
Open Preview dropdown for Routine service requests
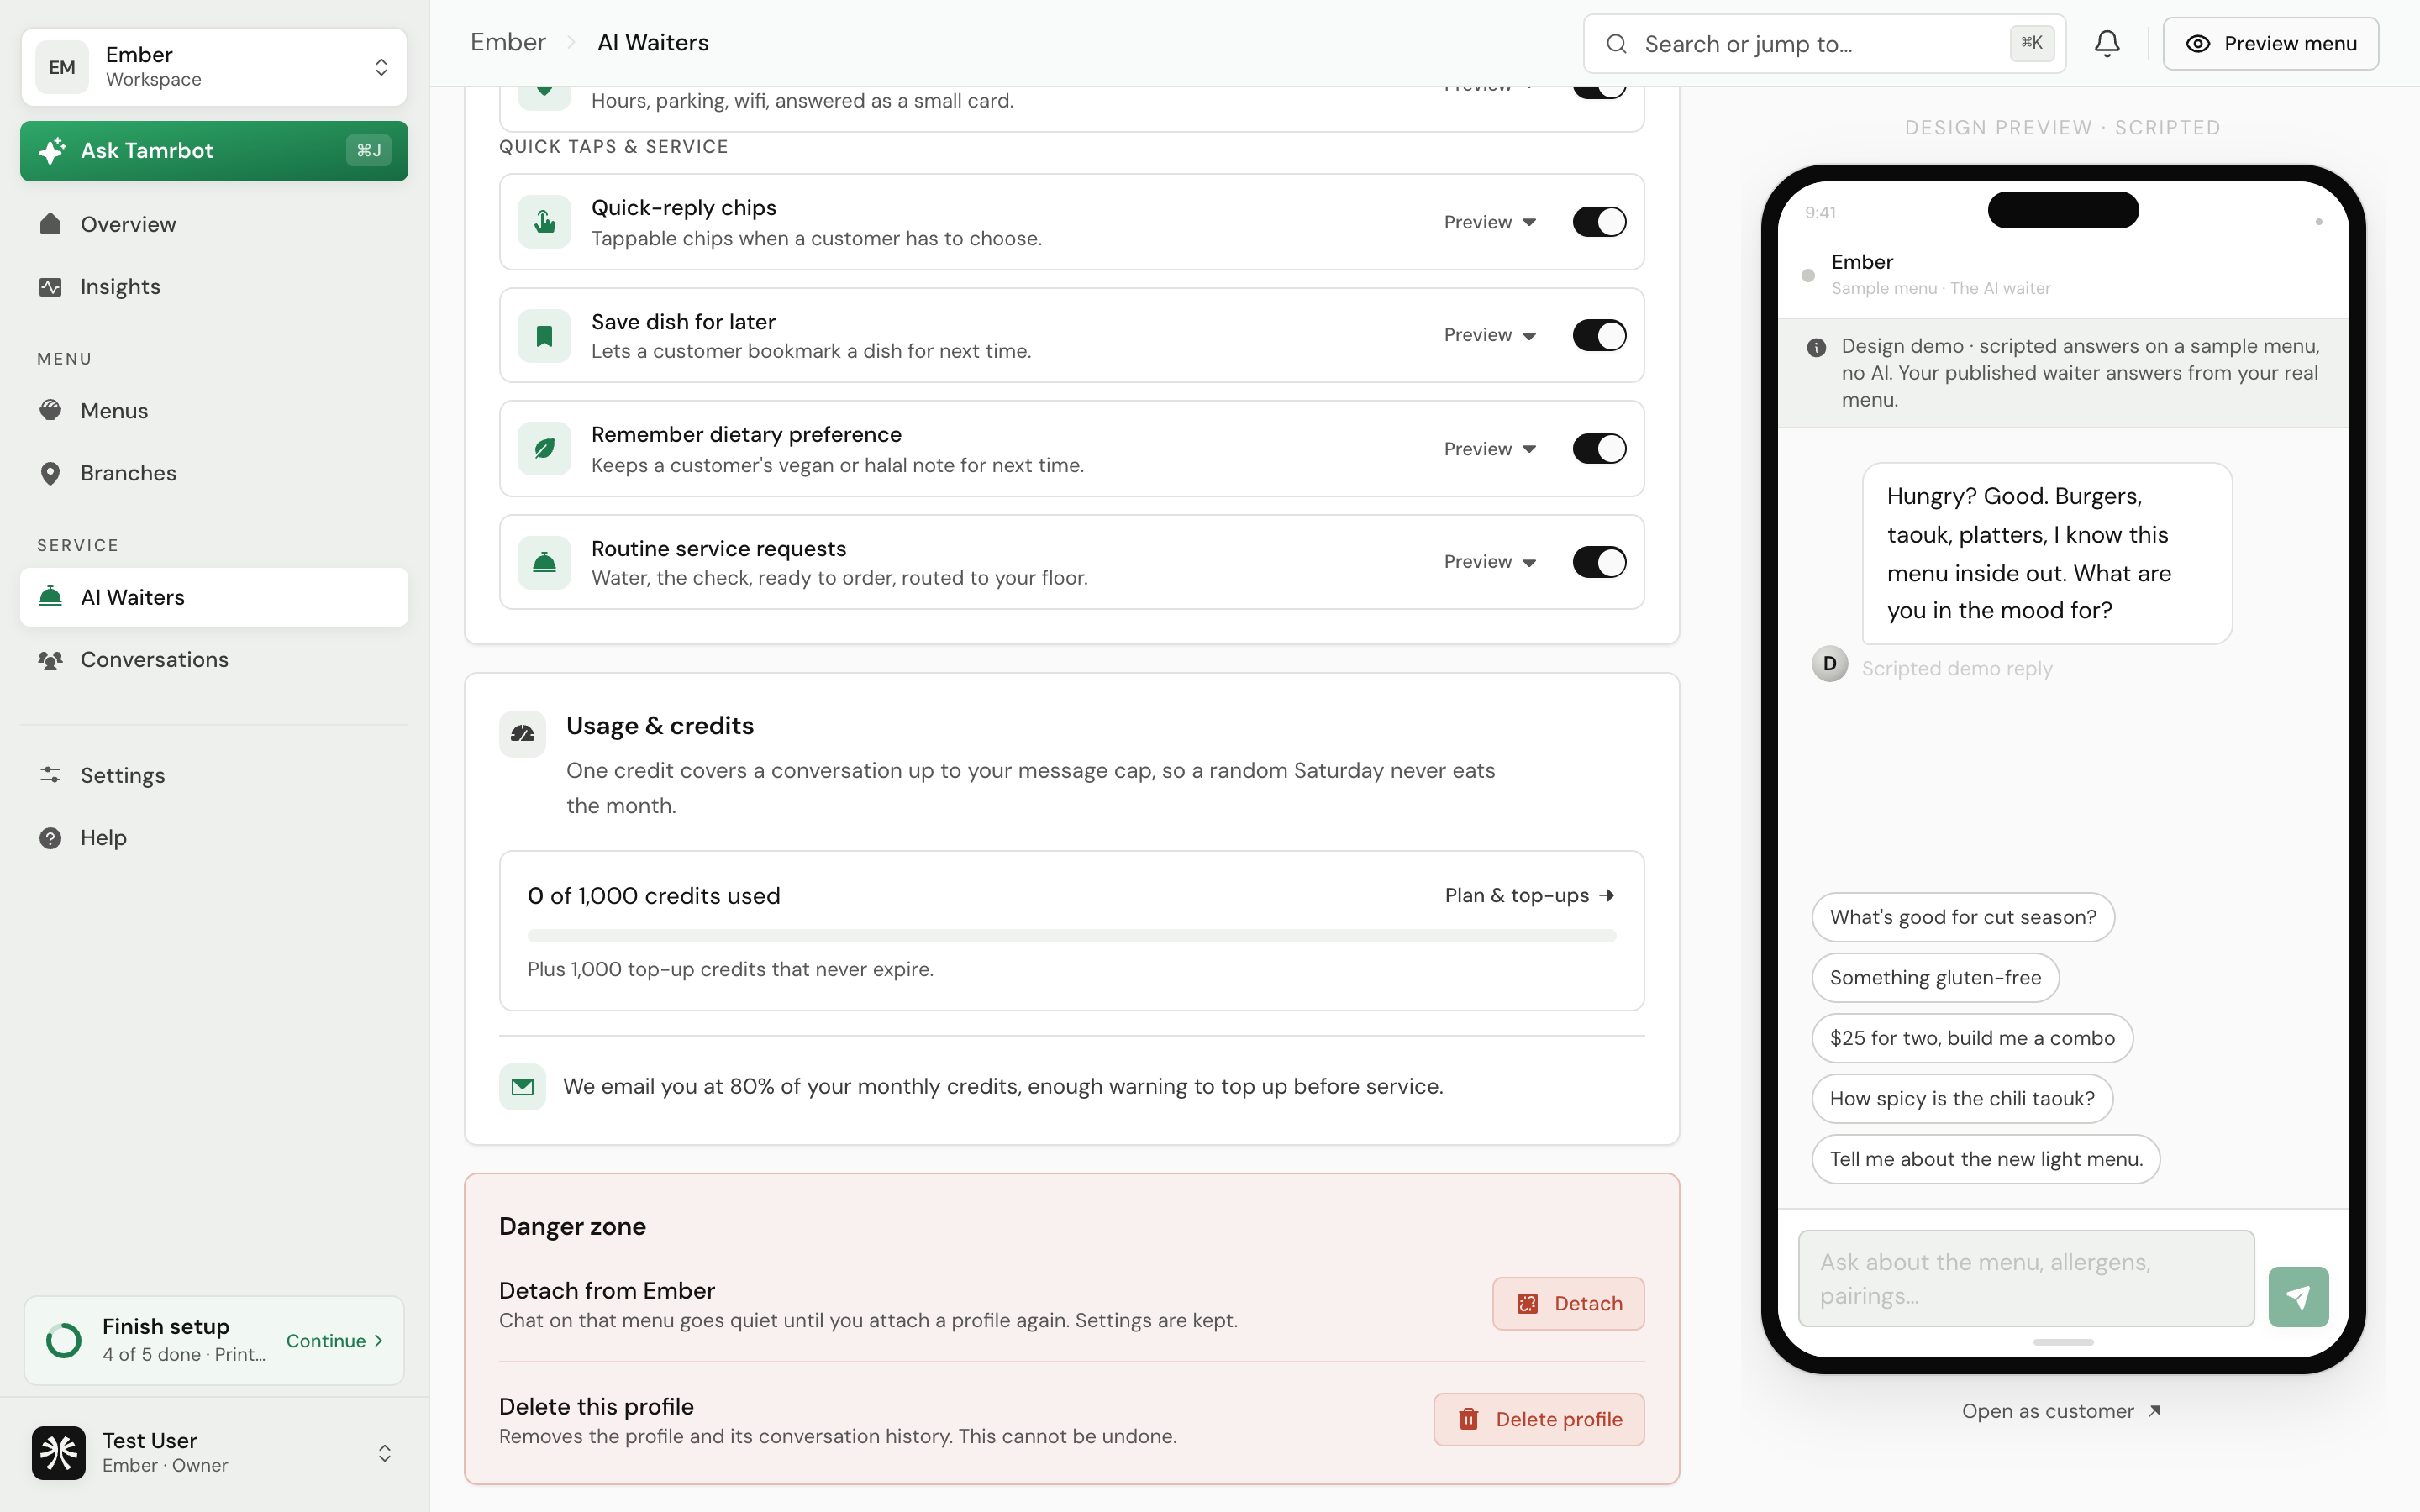pyautogui.click(x=1490, y=562)
